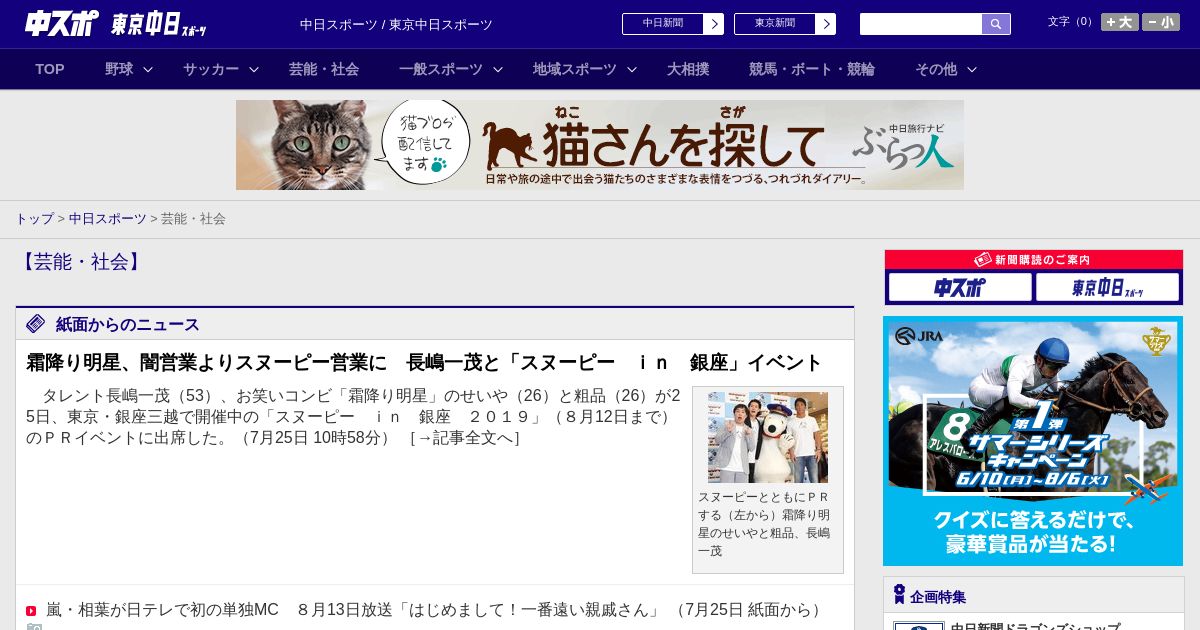Viewport: 1200px width, 630px height.
Task: Click the トップ breadcrumb link
Action: 34,218
